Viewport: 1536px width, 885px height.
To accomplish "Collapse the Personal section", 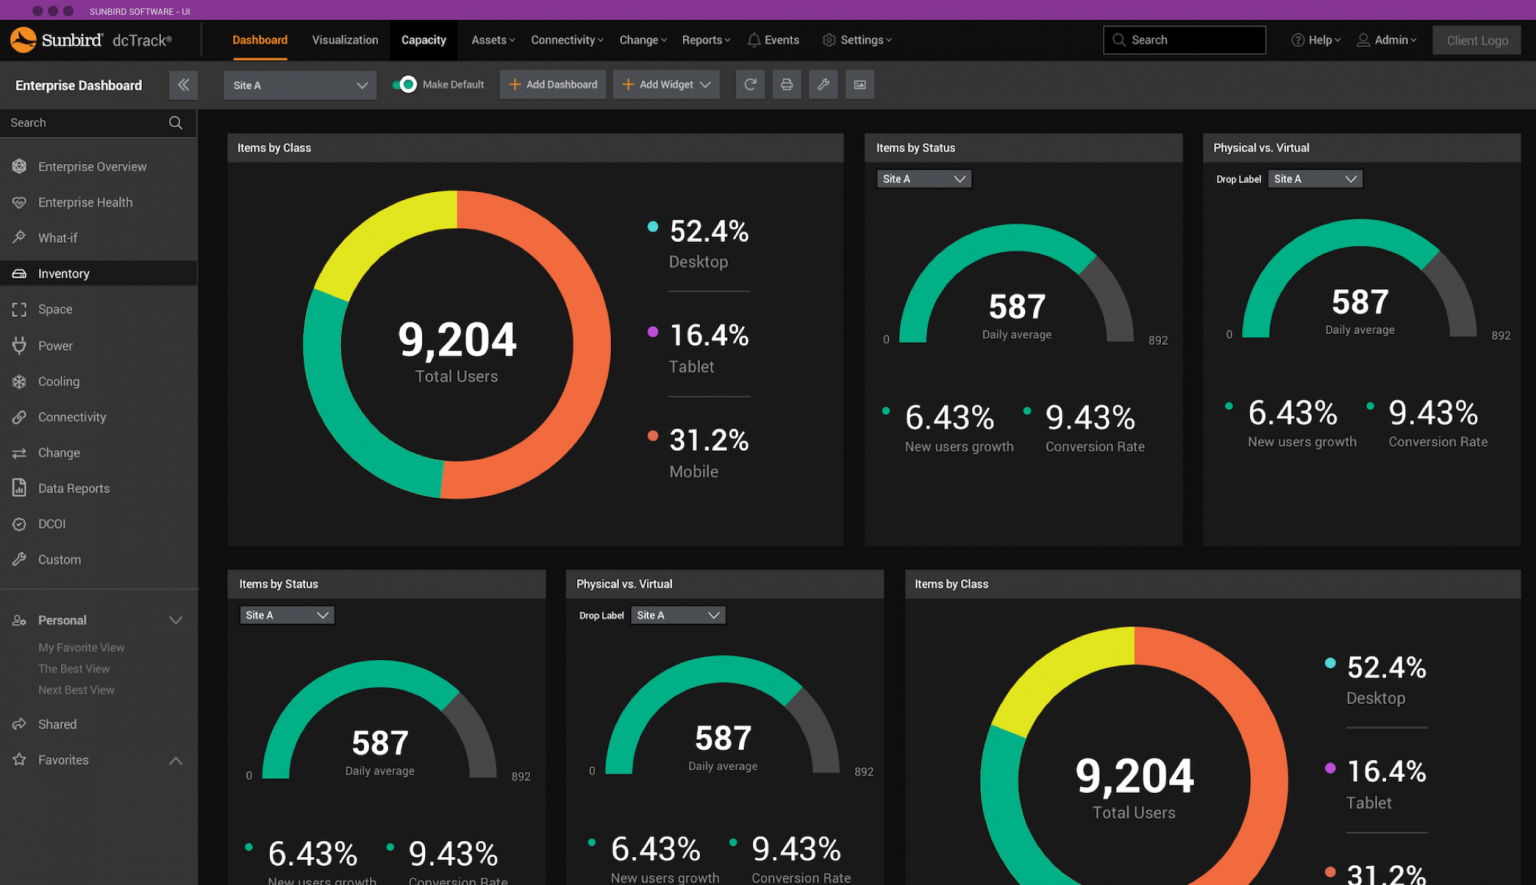I will 176,621.
